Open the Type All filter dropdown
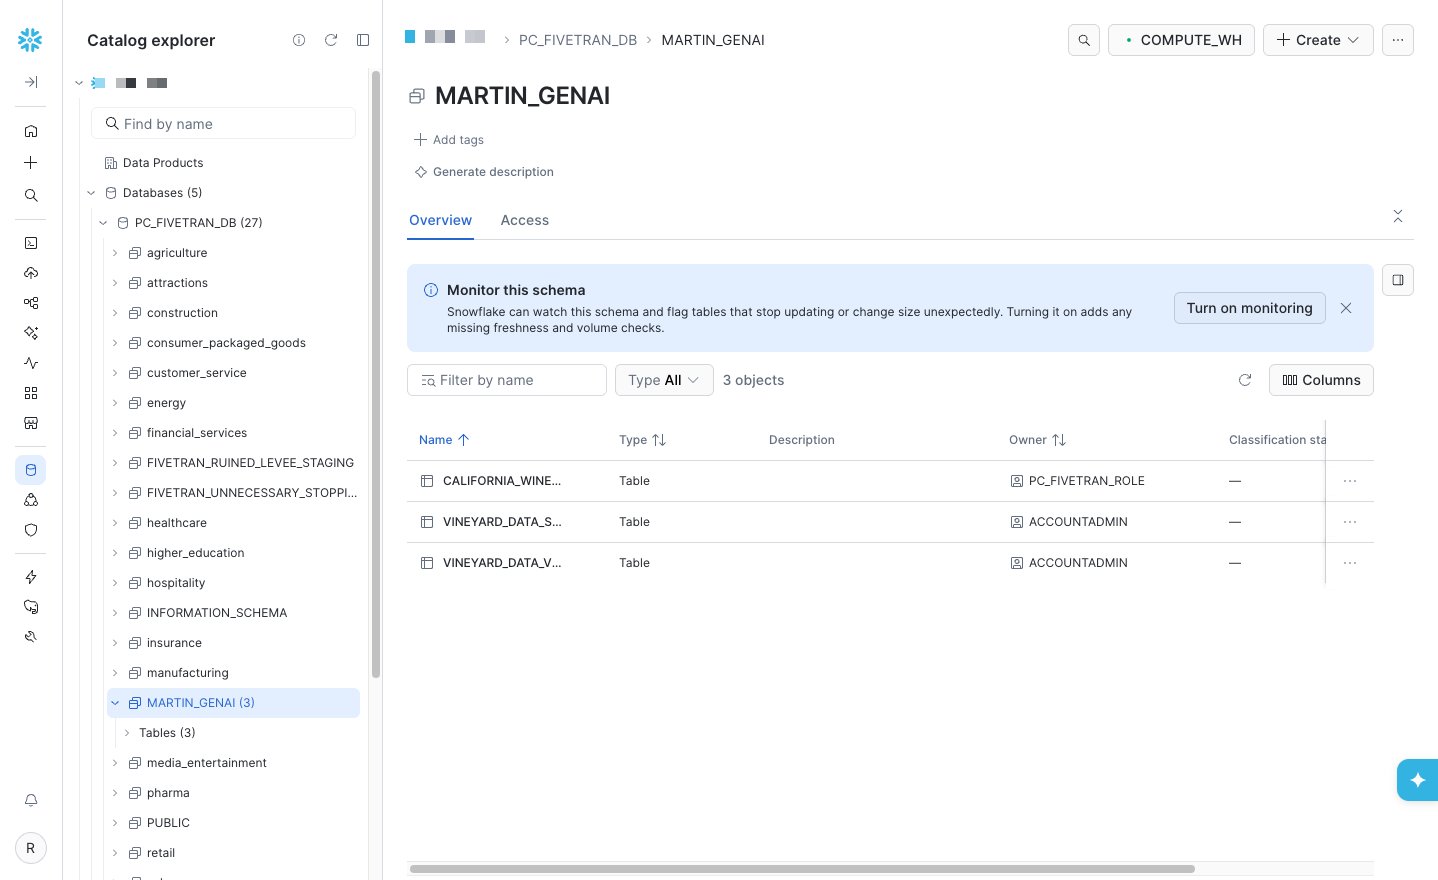This screenshot has width=1438, height=880. tap(664, 380)
